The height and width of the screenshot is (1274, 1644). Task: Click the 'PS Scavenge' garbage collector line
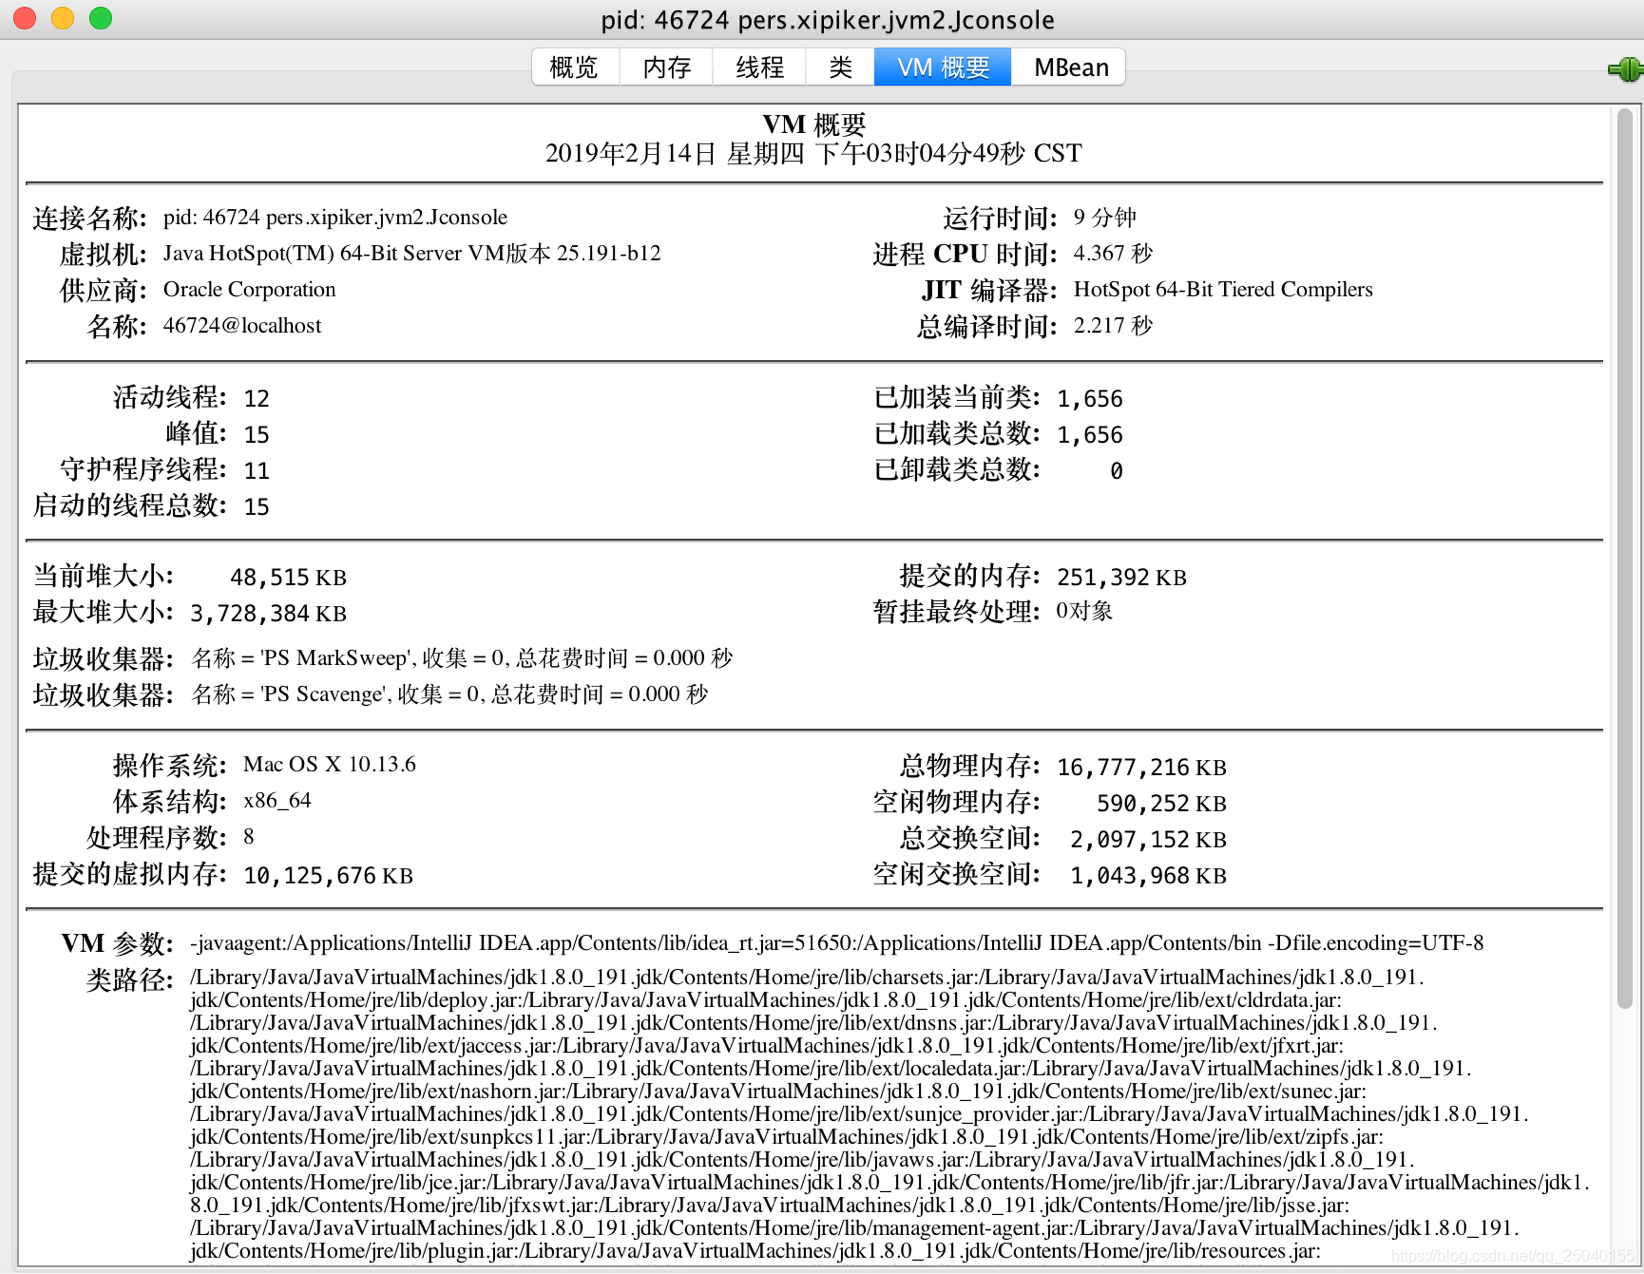point(449,694)
